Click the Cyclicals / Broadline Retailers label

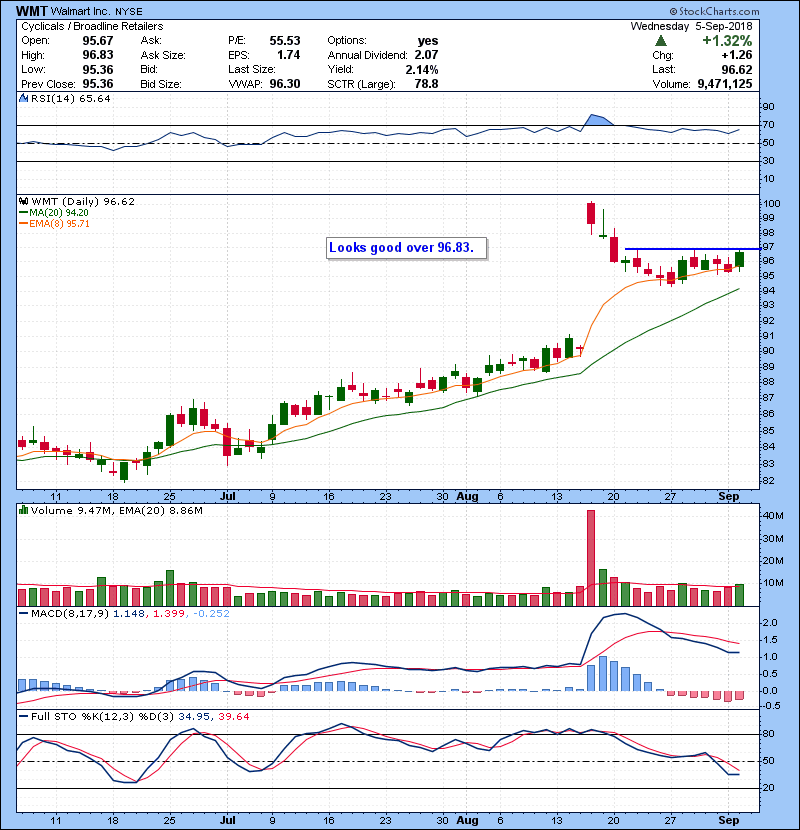[92, 26]
